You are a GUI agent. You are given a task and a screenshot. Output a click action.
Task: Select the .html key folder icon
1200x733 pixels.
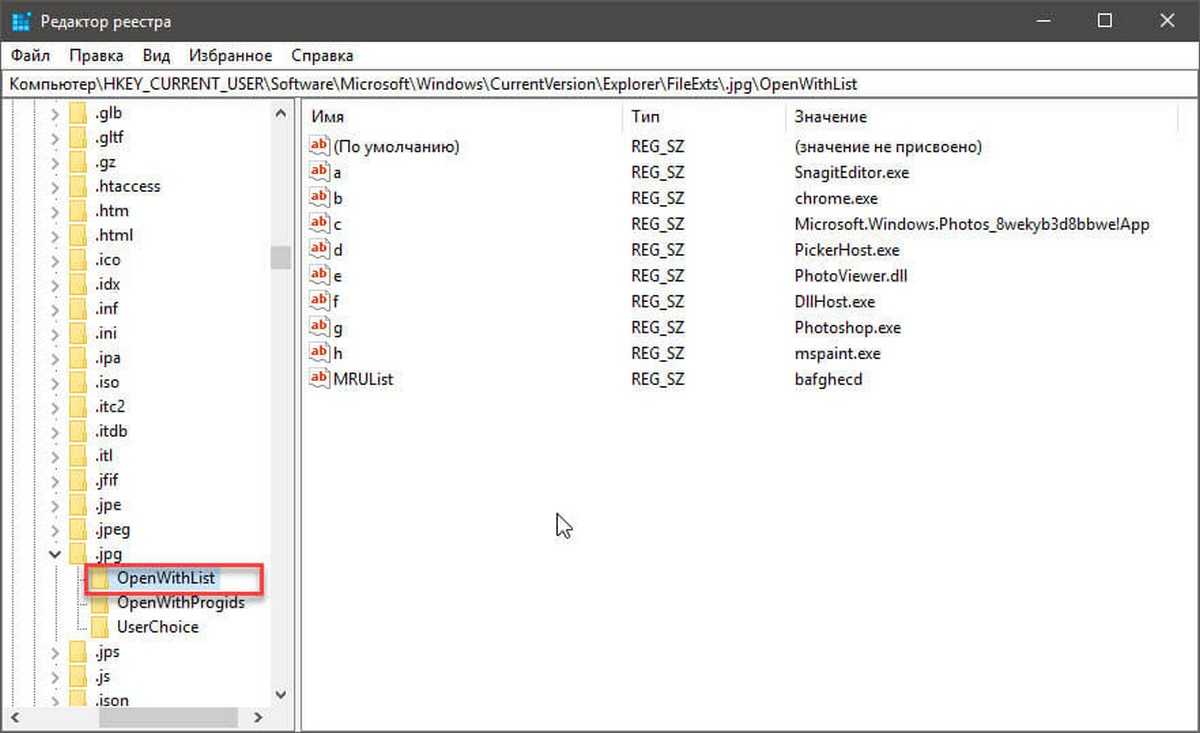coord(78,236)
